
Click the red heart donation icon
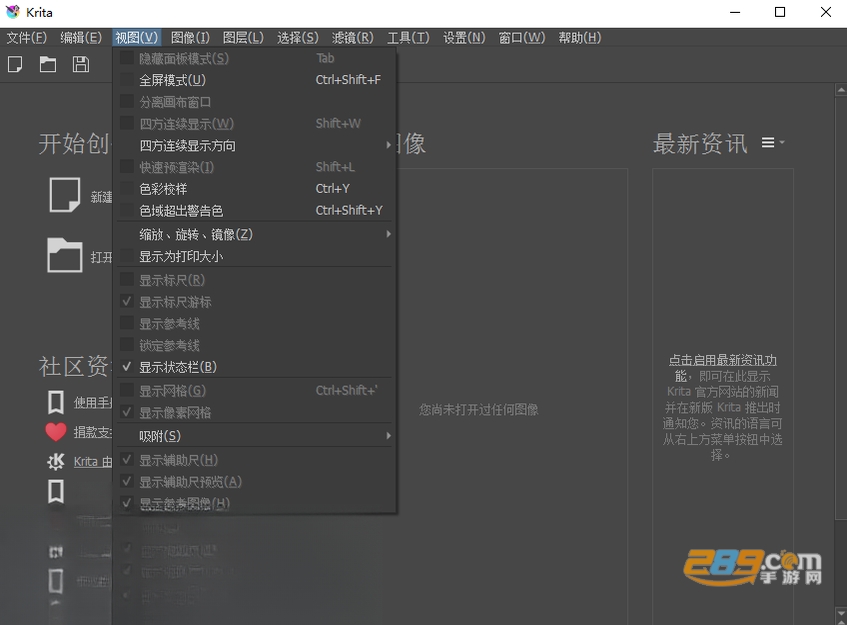(56, 432)
